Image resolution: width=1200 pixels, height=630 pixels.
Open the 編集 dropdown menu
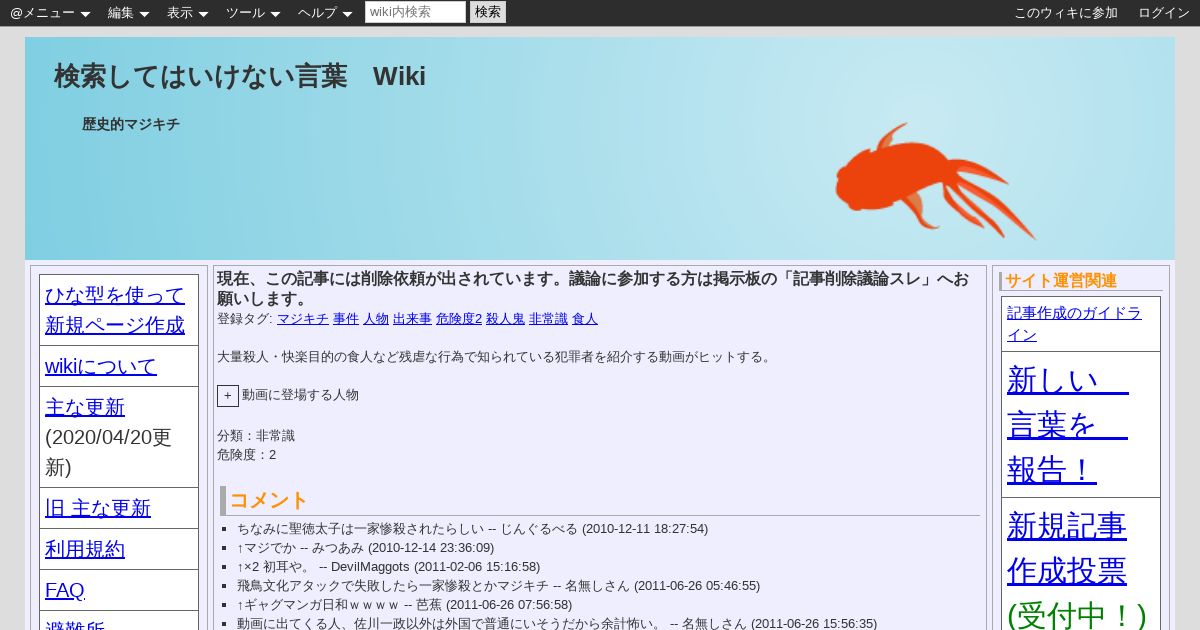click(x=128, y=13)
